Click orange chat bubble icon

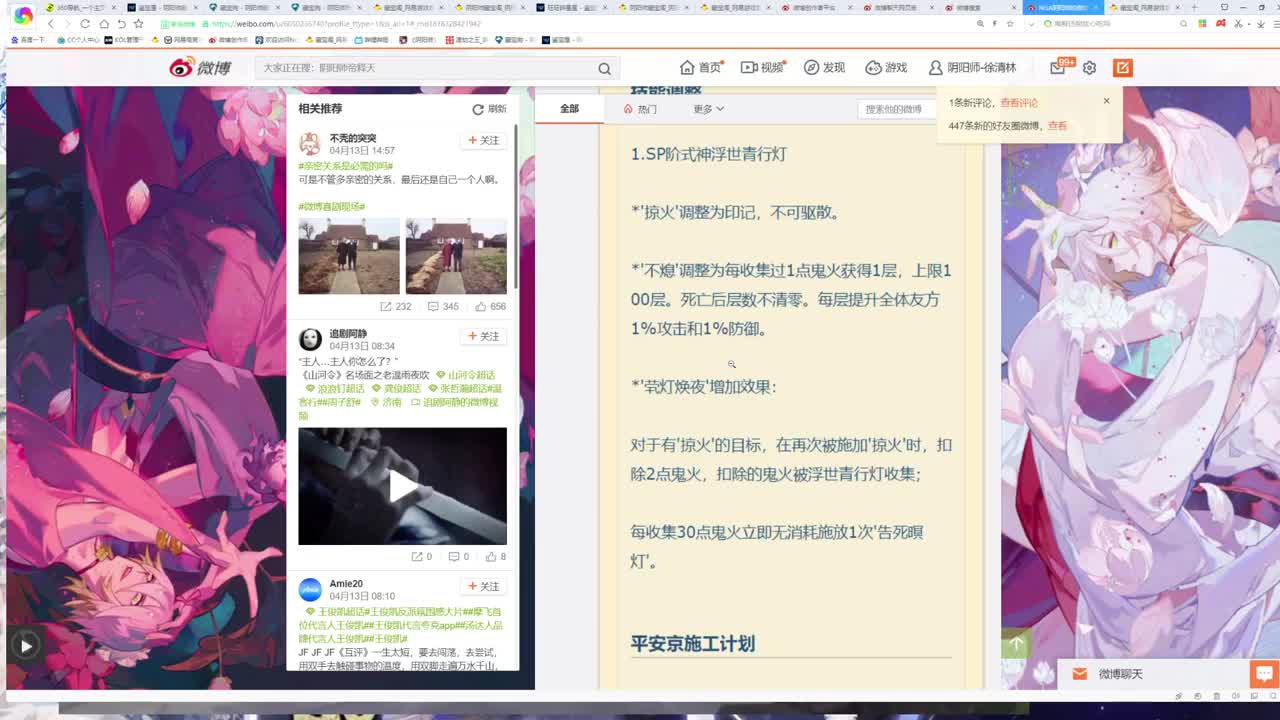click(x=1264, y=674)
